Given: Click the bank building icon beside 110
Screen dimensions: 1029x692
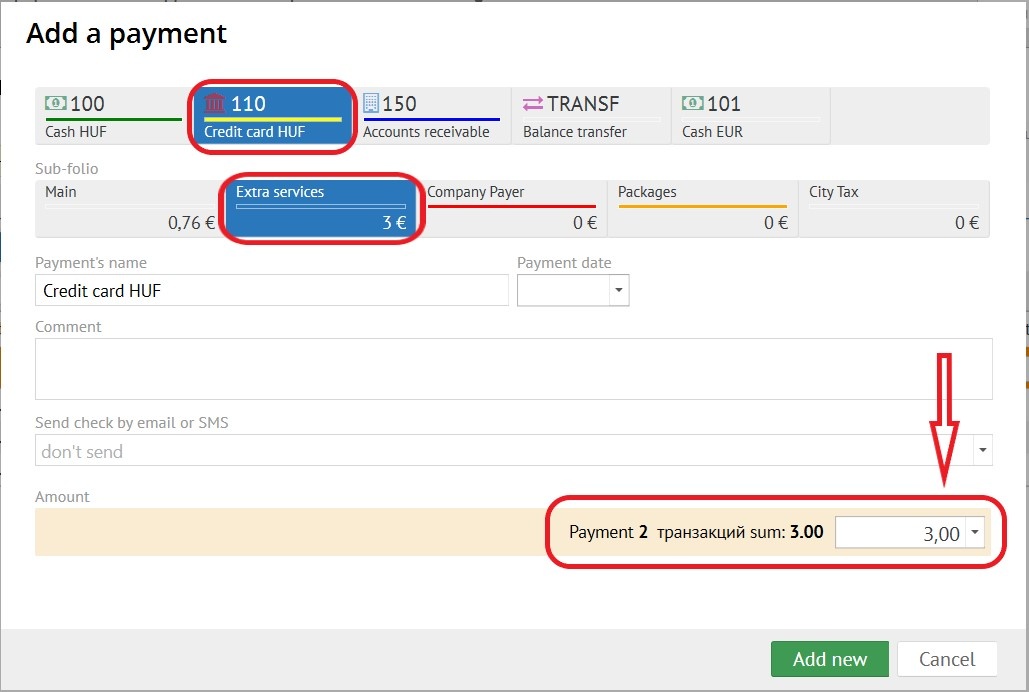Looking at the screenshot, I should tap(215, 103).
